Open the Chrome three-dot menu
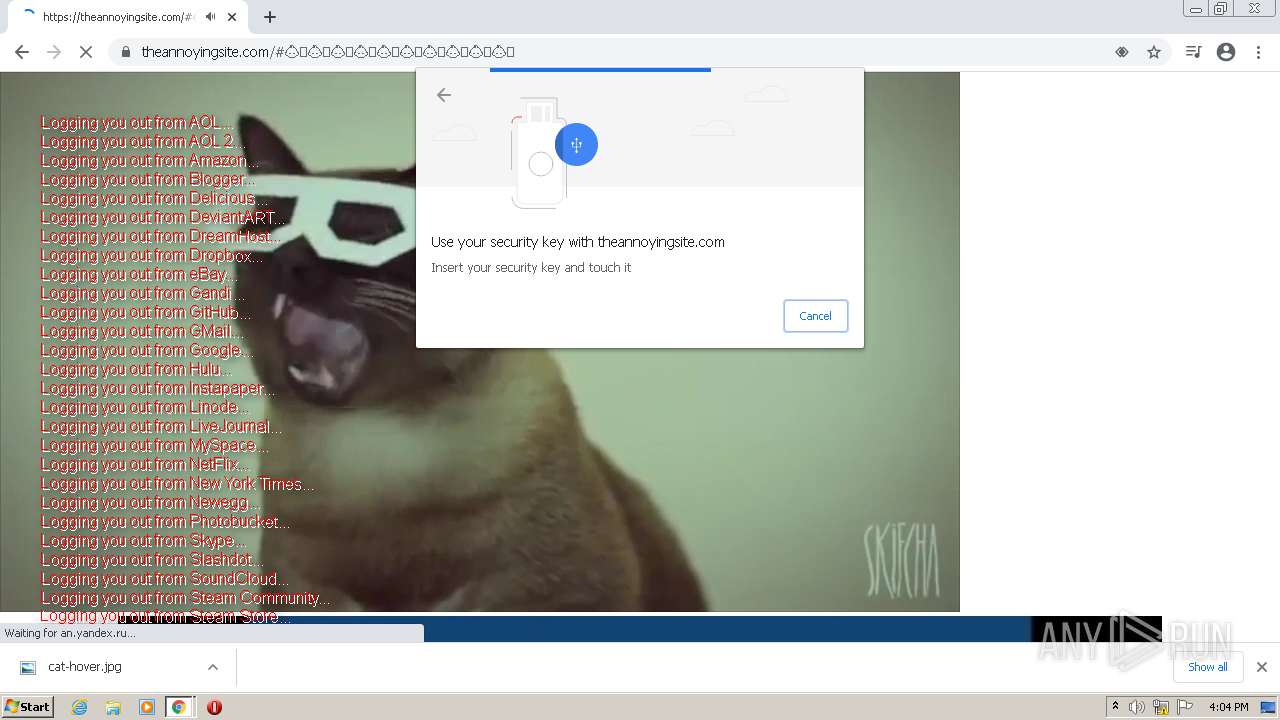 1258,52
